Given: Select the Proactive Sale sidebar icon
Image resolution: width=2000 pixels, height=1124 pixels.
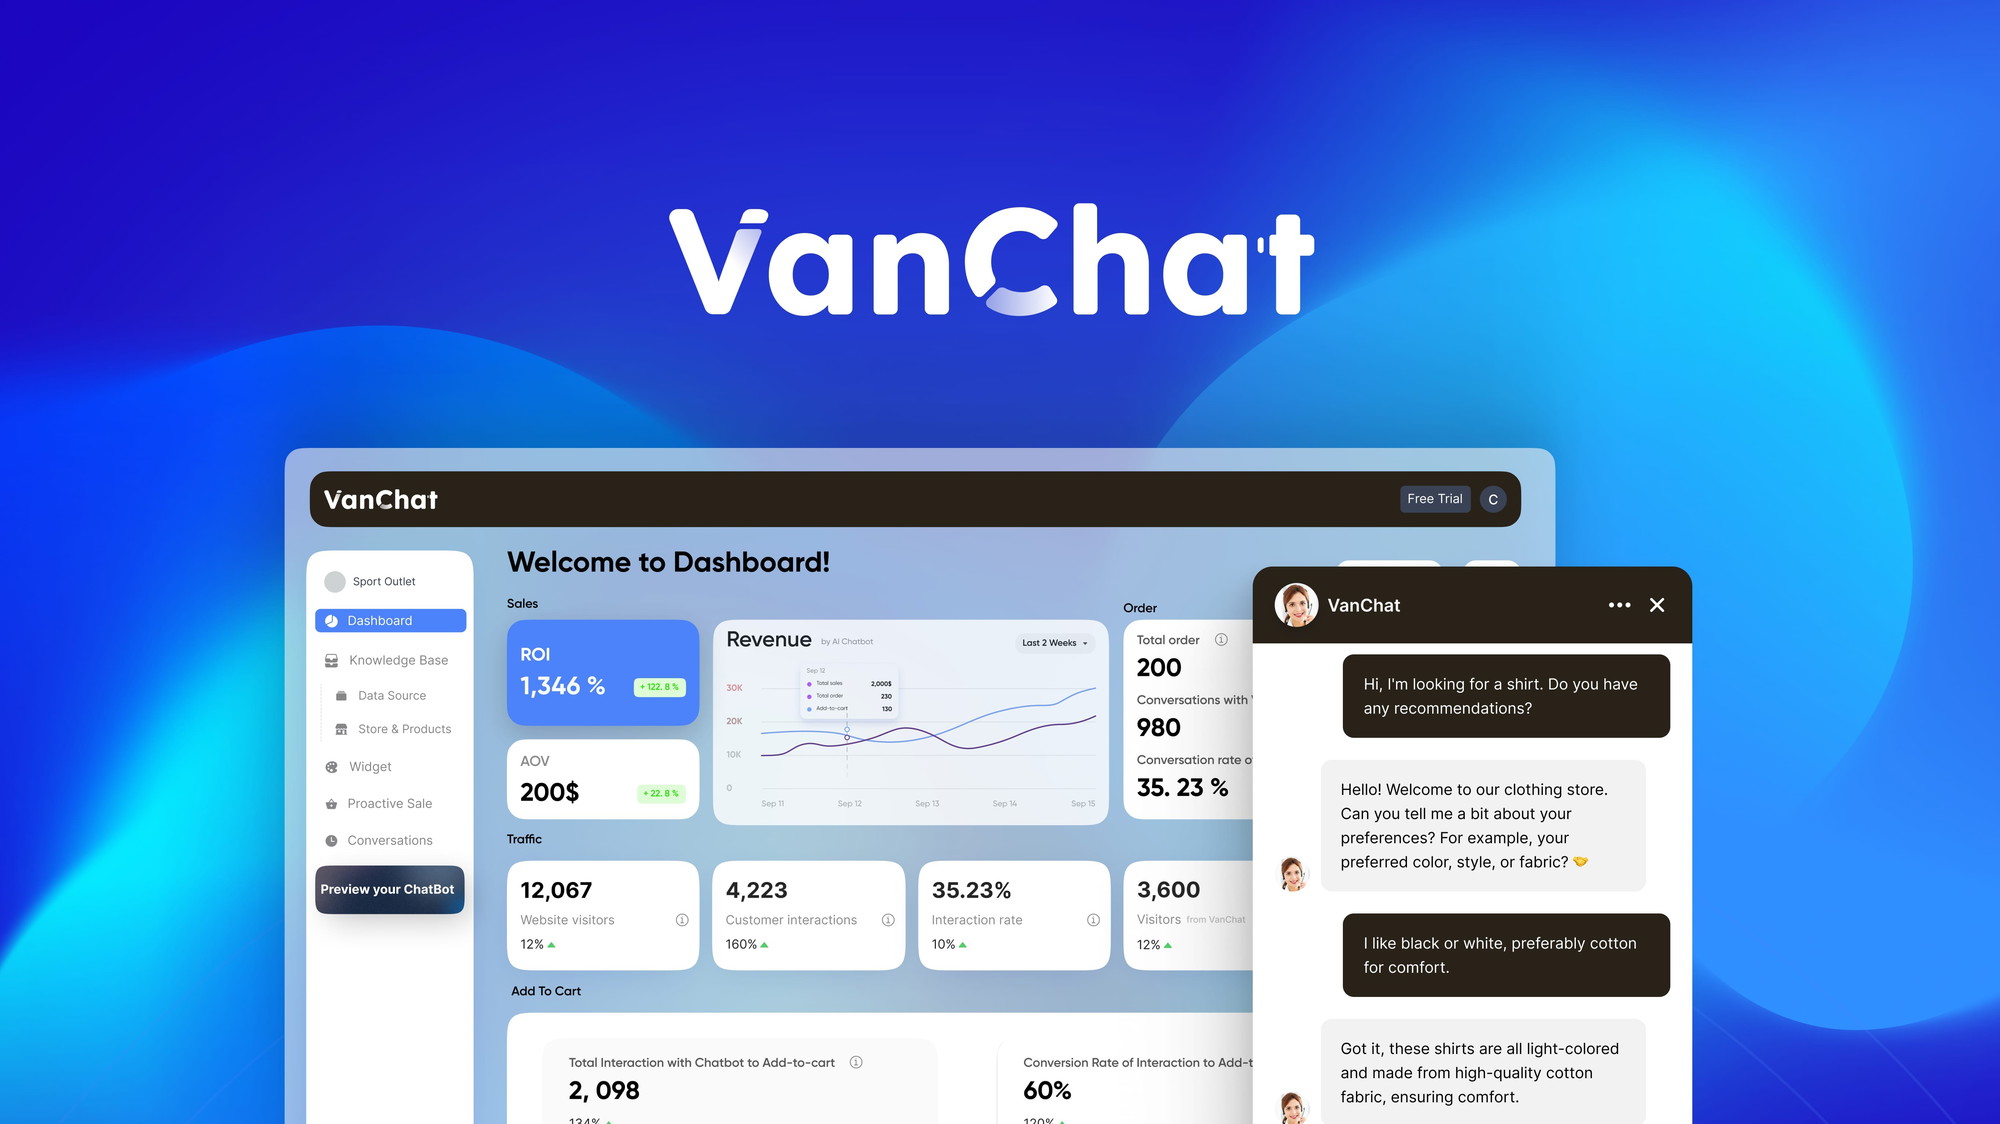Looking at the screenshot, I should [x=337, y=802].
